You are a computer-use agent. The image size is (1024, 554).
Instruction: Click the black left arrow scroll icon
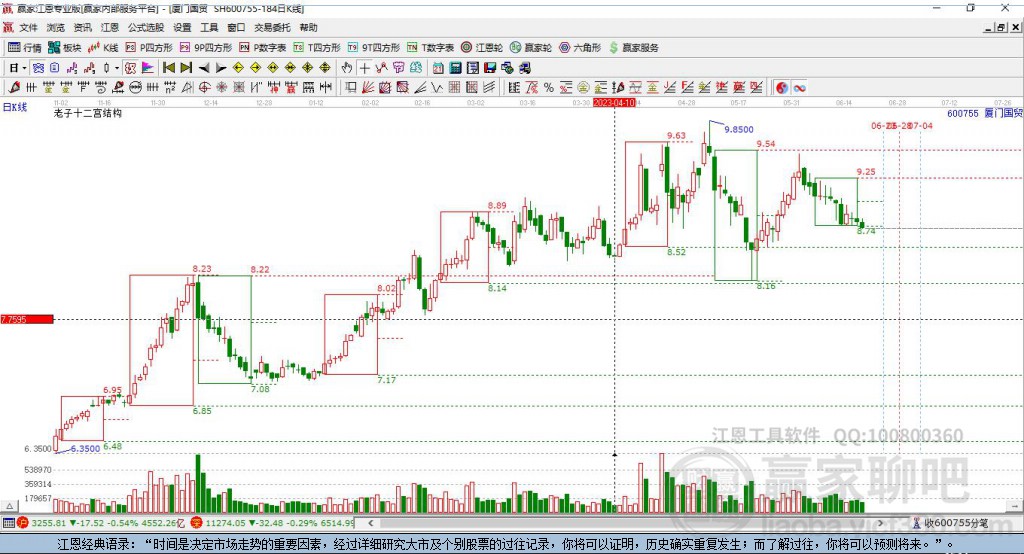pyautogui.click(x=204, y=68)
